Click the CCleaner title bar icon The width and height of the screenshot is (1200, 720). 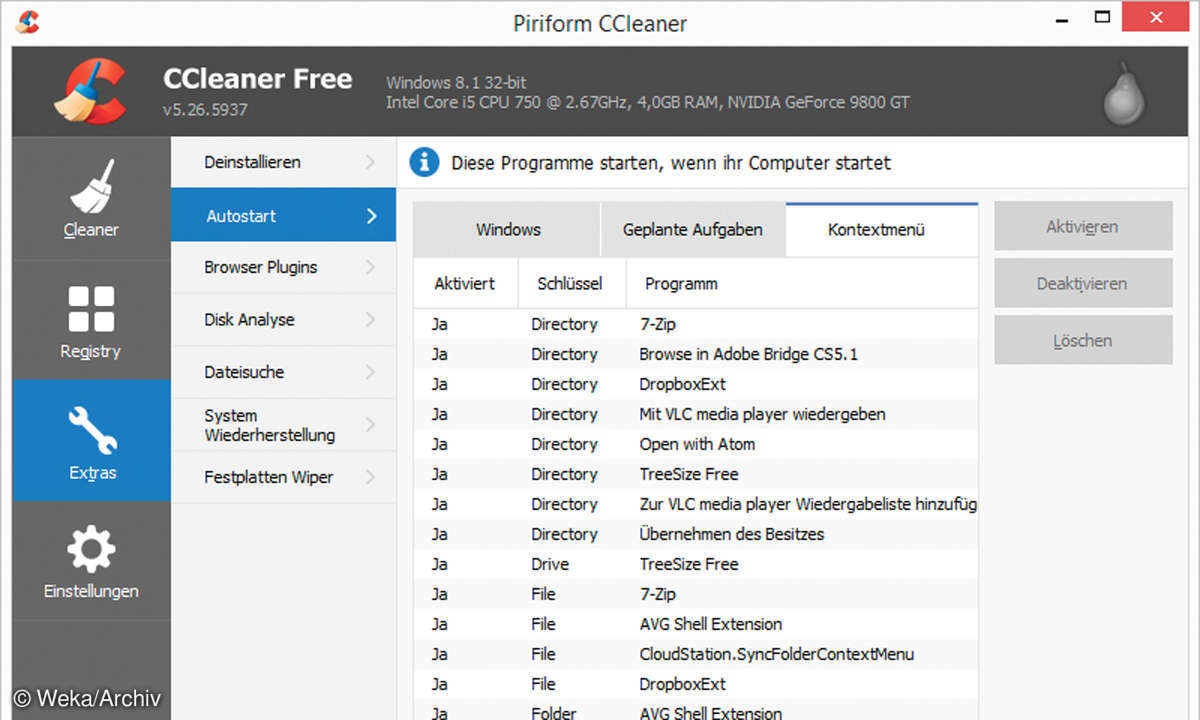point(28,21)
